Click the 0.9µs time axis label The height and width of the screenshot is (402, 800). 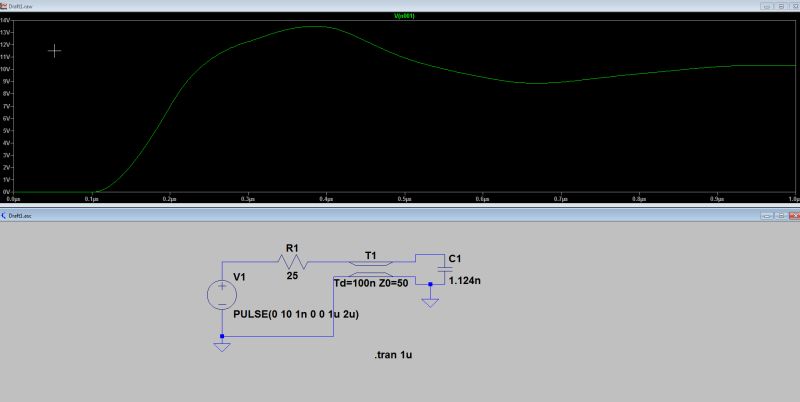(x=717, y=198)
